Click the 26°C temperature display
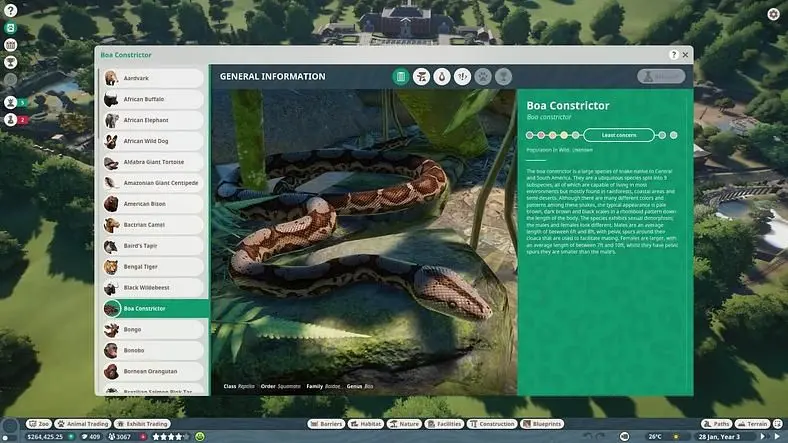788x443 pixels. click(655, 437)
